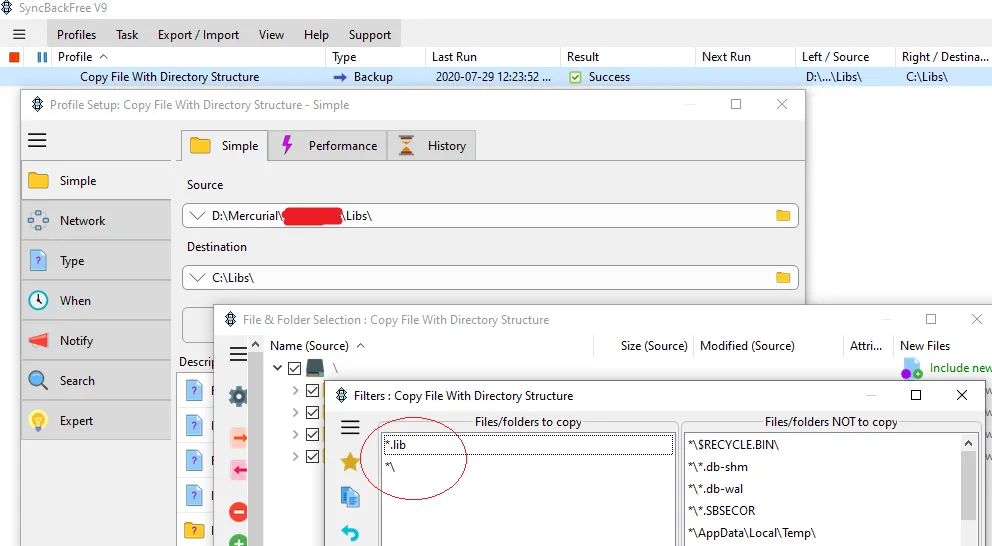The width and height of the screenshot is (992, 546).
Task: Open the Filters window hamburger menu
Action: (x=350, y=427)
